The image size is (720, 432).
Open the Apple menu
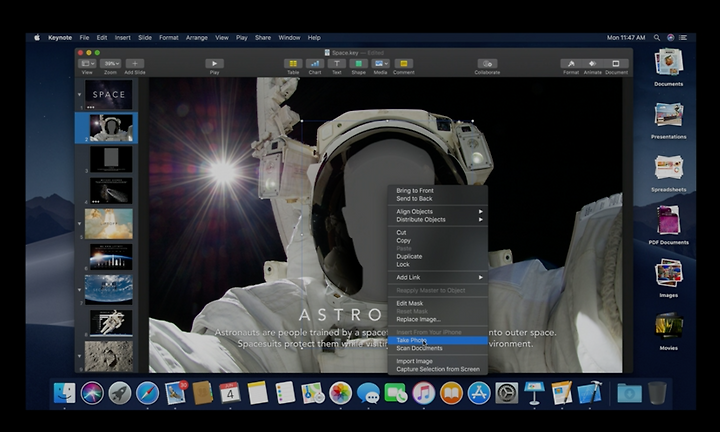coord(37,38)
